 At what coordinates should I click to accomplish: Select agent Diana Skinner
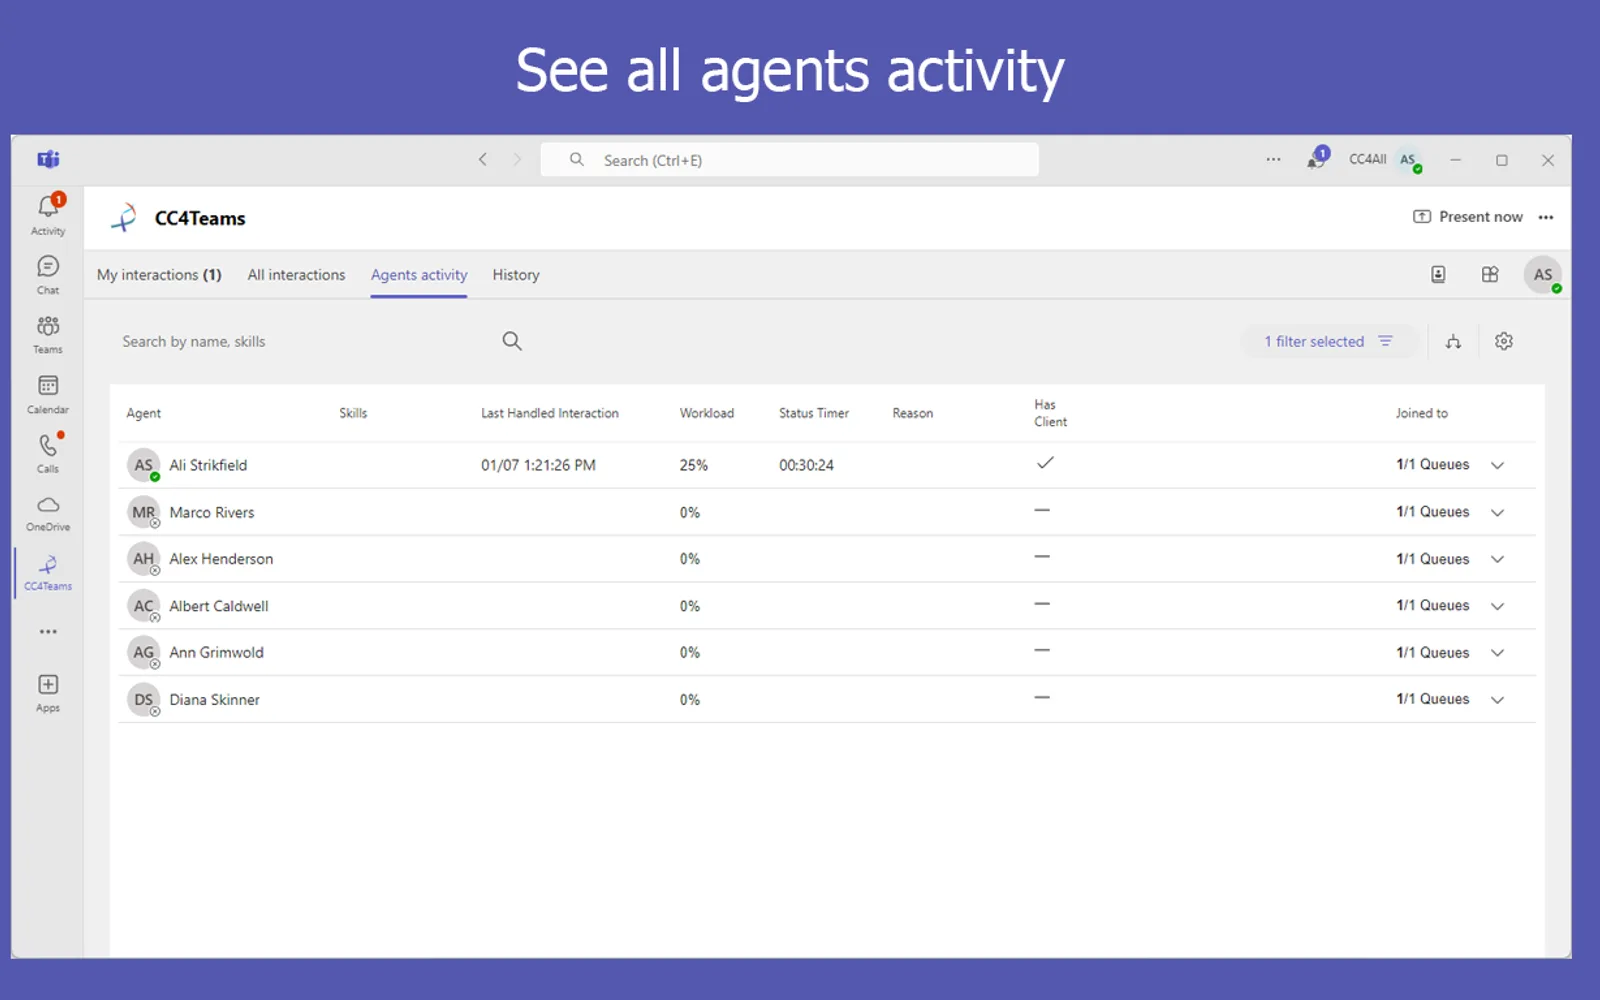[214, 700]
